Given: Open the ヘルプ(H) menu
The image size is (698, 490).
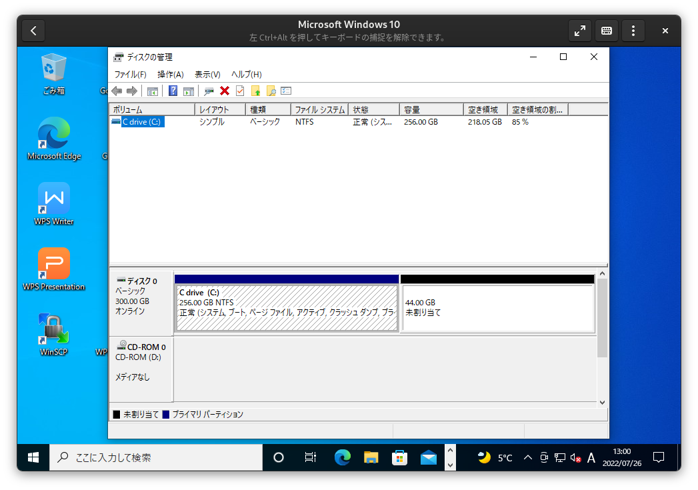Looking at the screenshot, I should pyautogui.click(x=247, y=74).
